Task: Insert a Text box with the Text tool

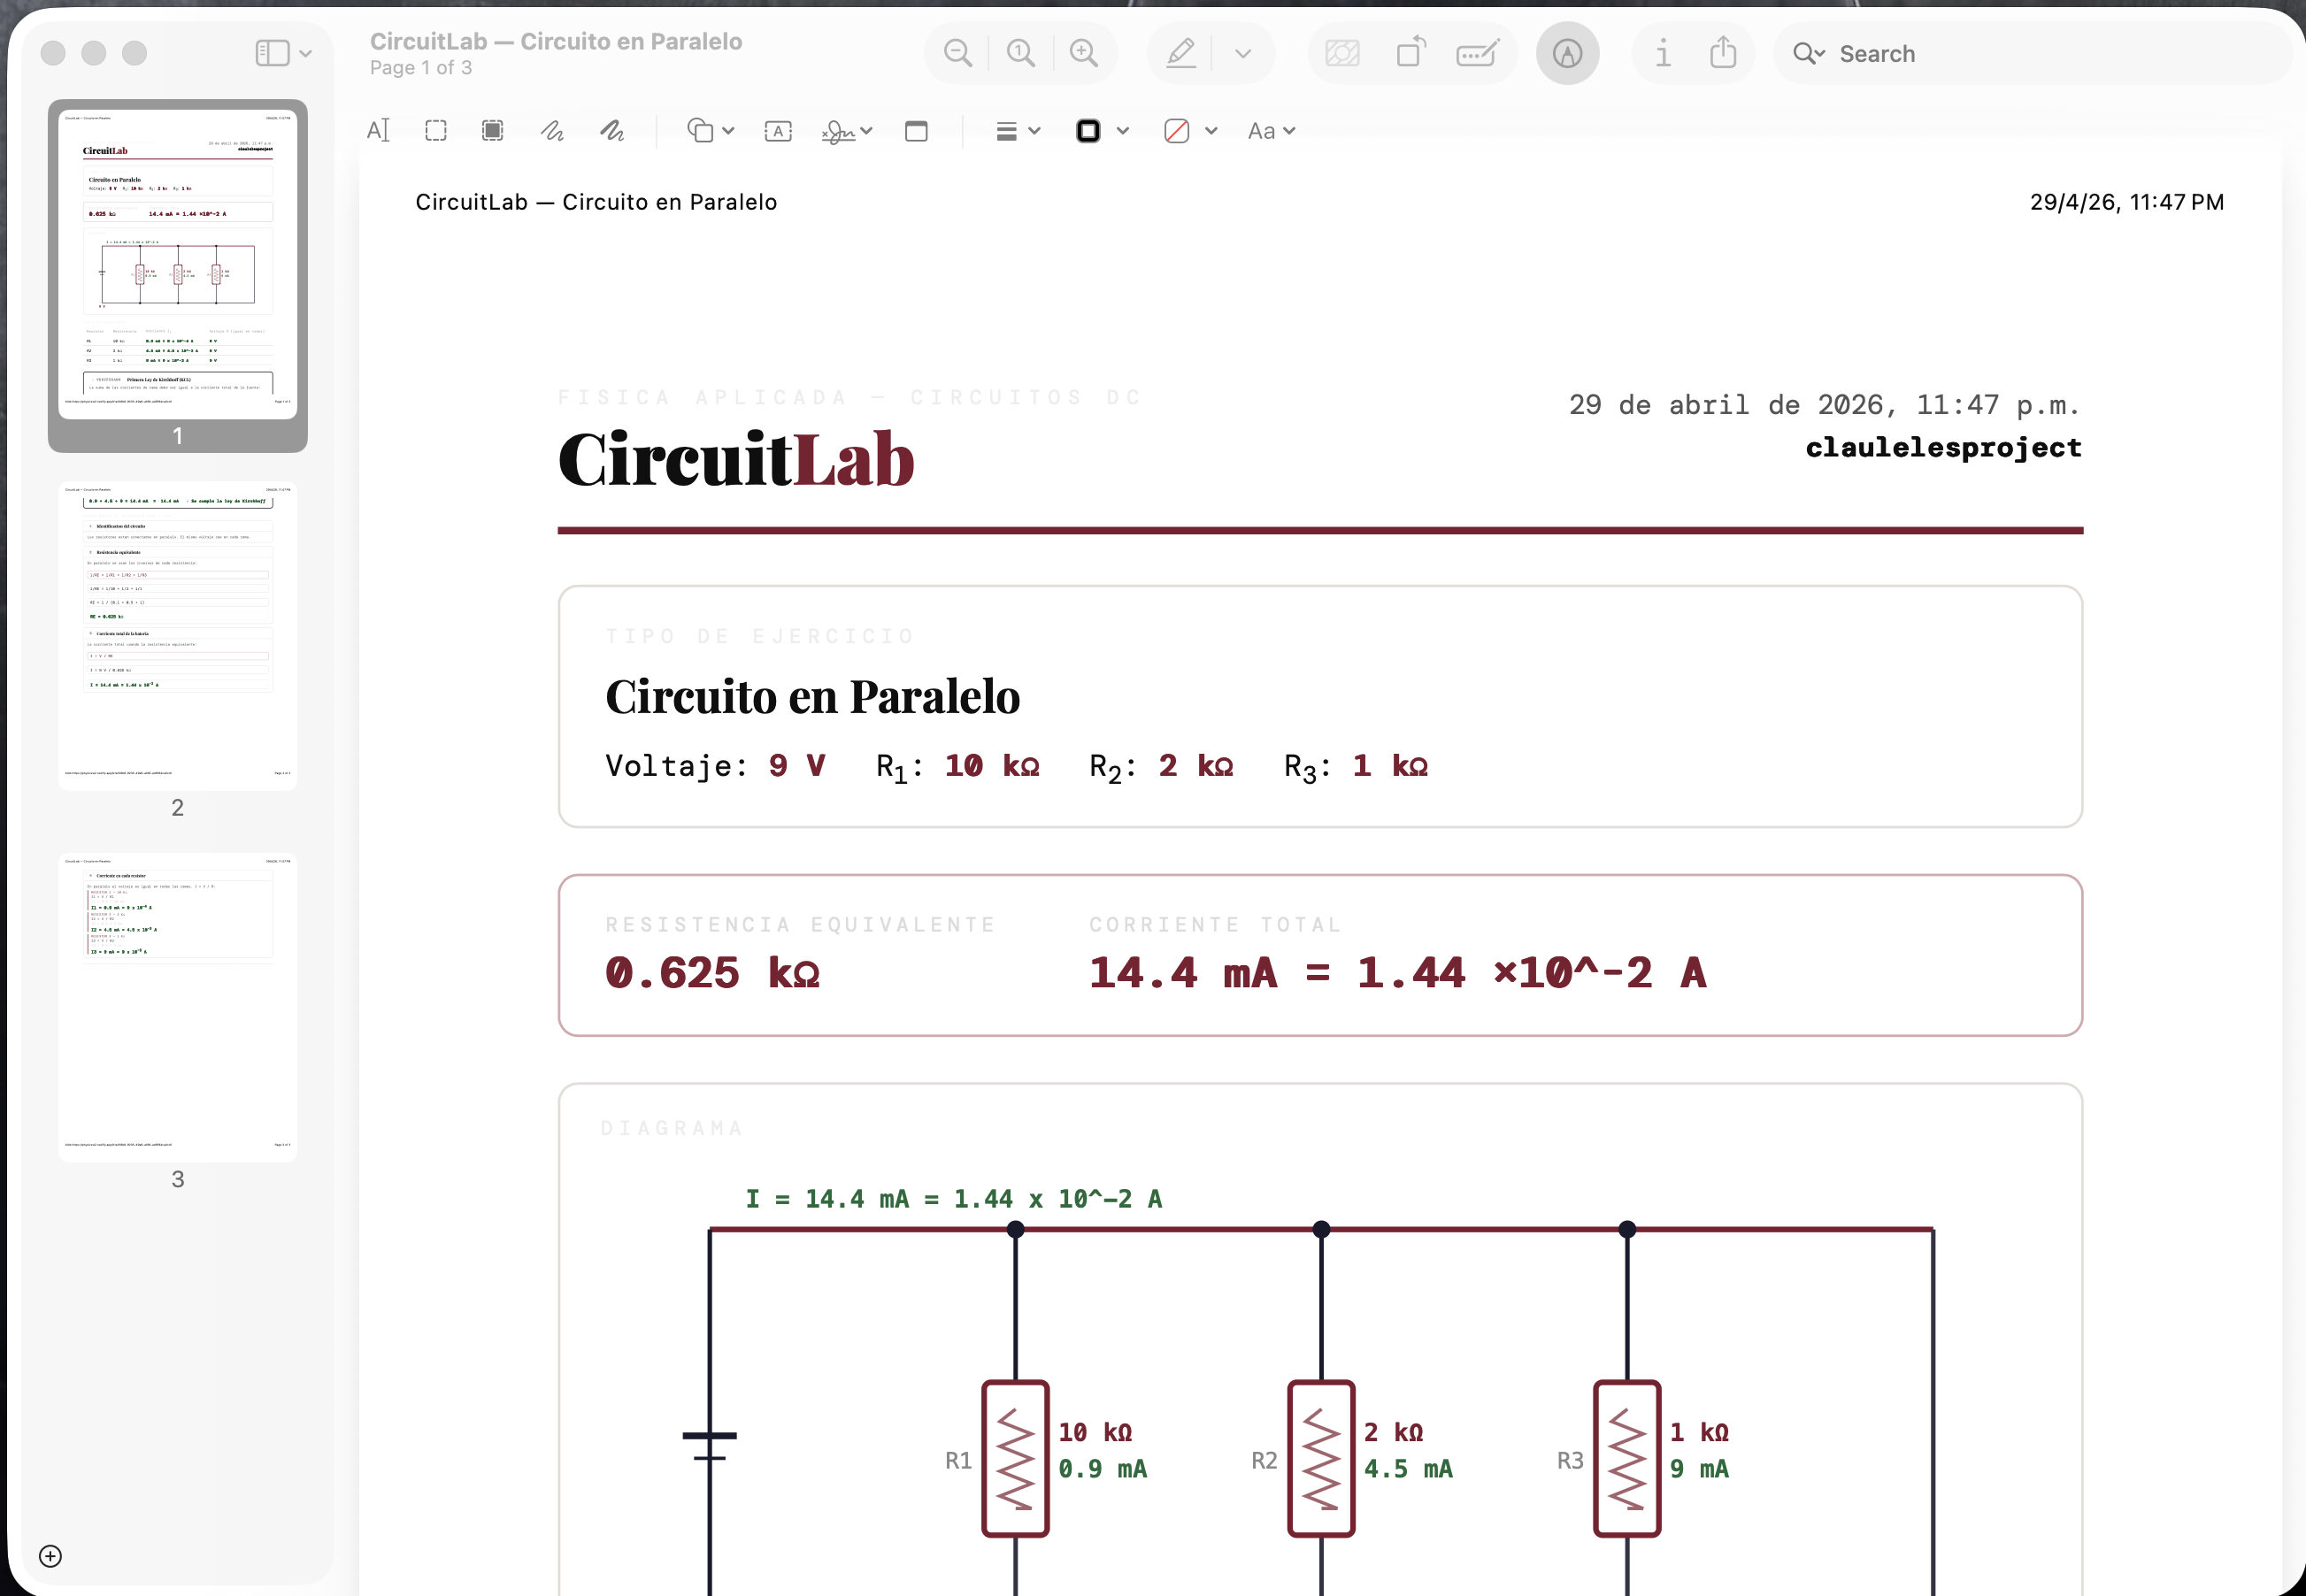Action: 778,131
